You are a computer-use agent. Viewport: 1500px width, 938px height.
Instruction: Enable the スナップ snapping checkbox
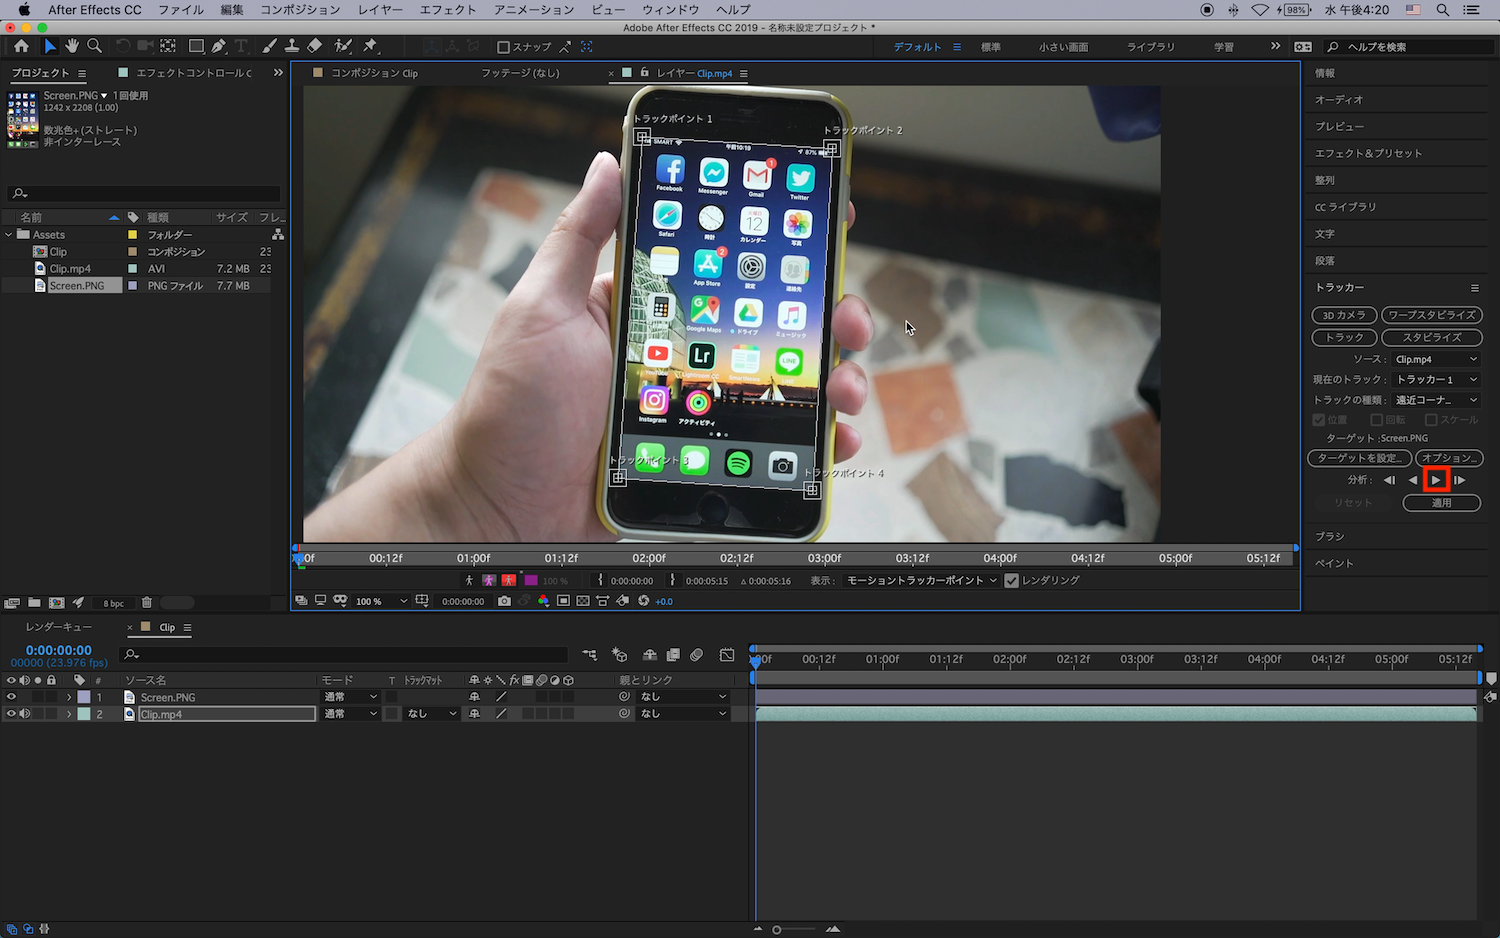(504, 47)
